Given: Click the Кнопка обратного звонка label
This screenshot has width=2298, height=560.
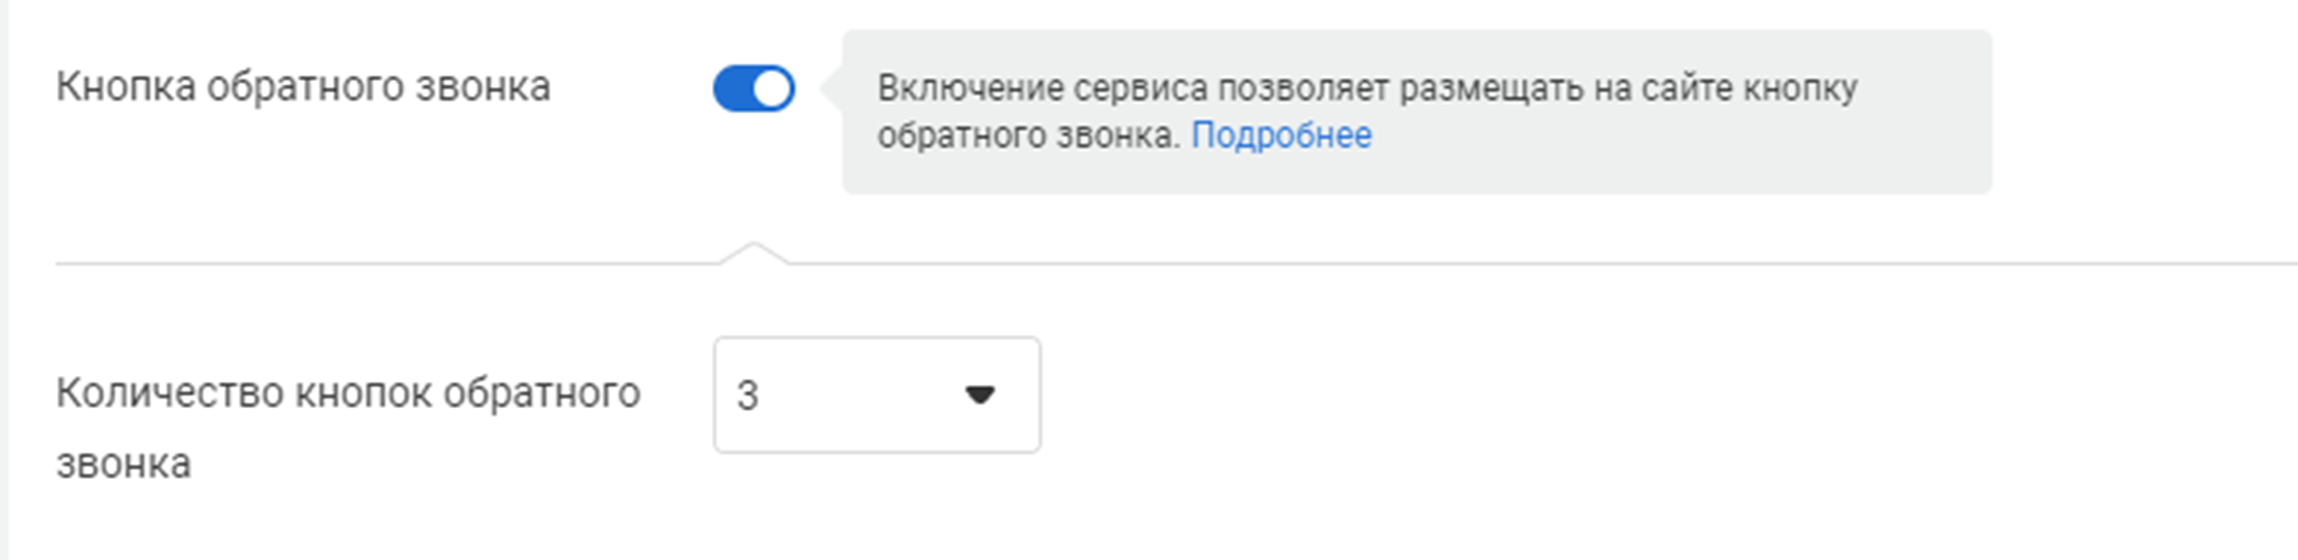Looking at the screenshot, I should pyautogui.click(x=303, y=87).
